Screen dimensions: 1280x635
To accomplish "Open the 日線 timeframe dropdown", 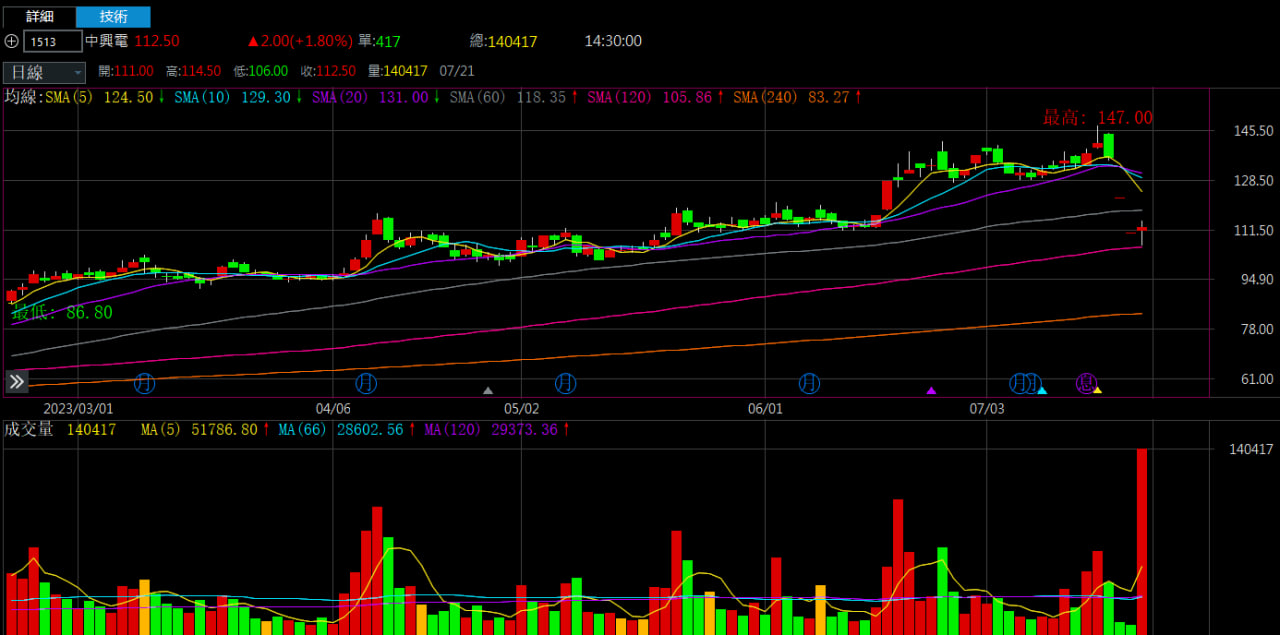I will point(45,72).
